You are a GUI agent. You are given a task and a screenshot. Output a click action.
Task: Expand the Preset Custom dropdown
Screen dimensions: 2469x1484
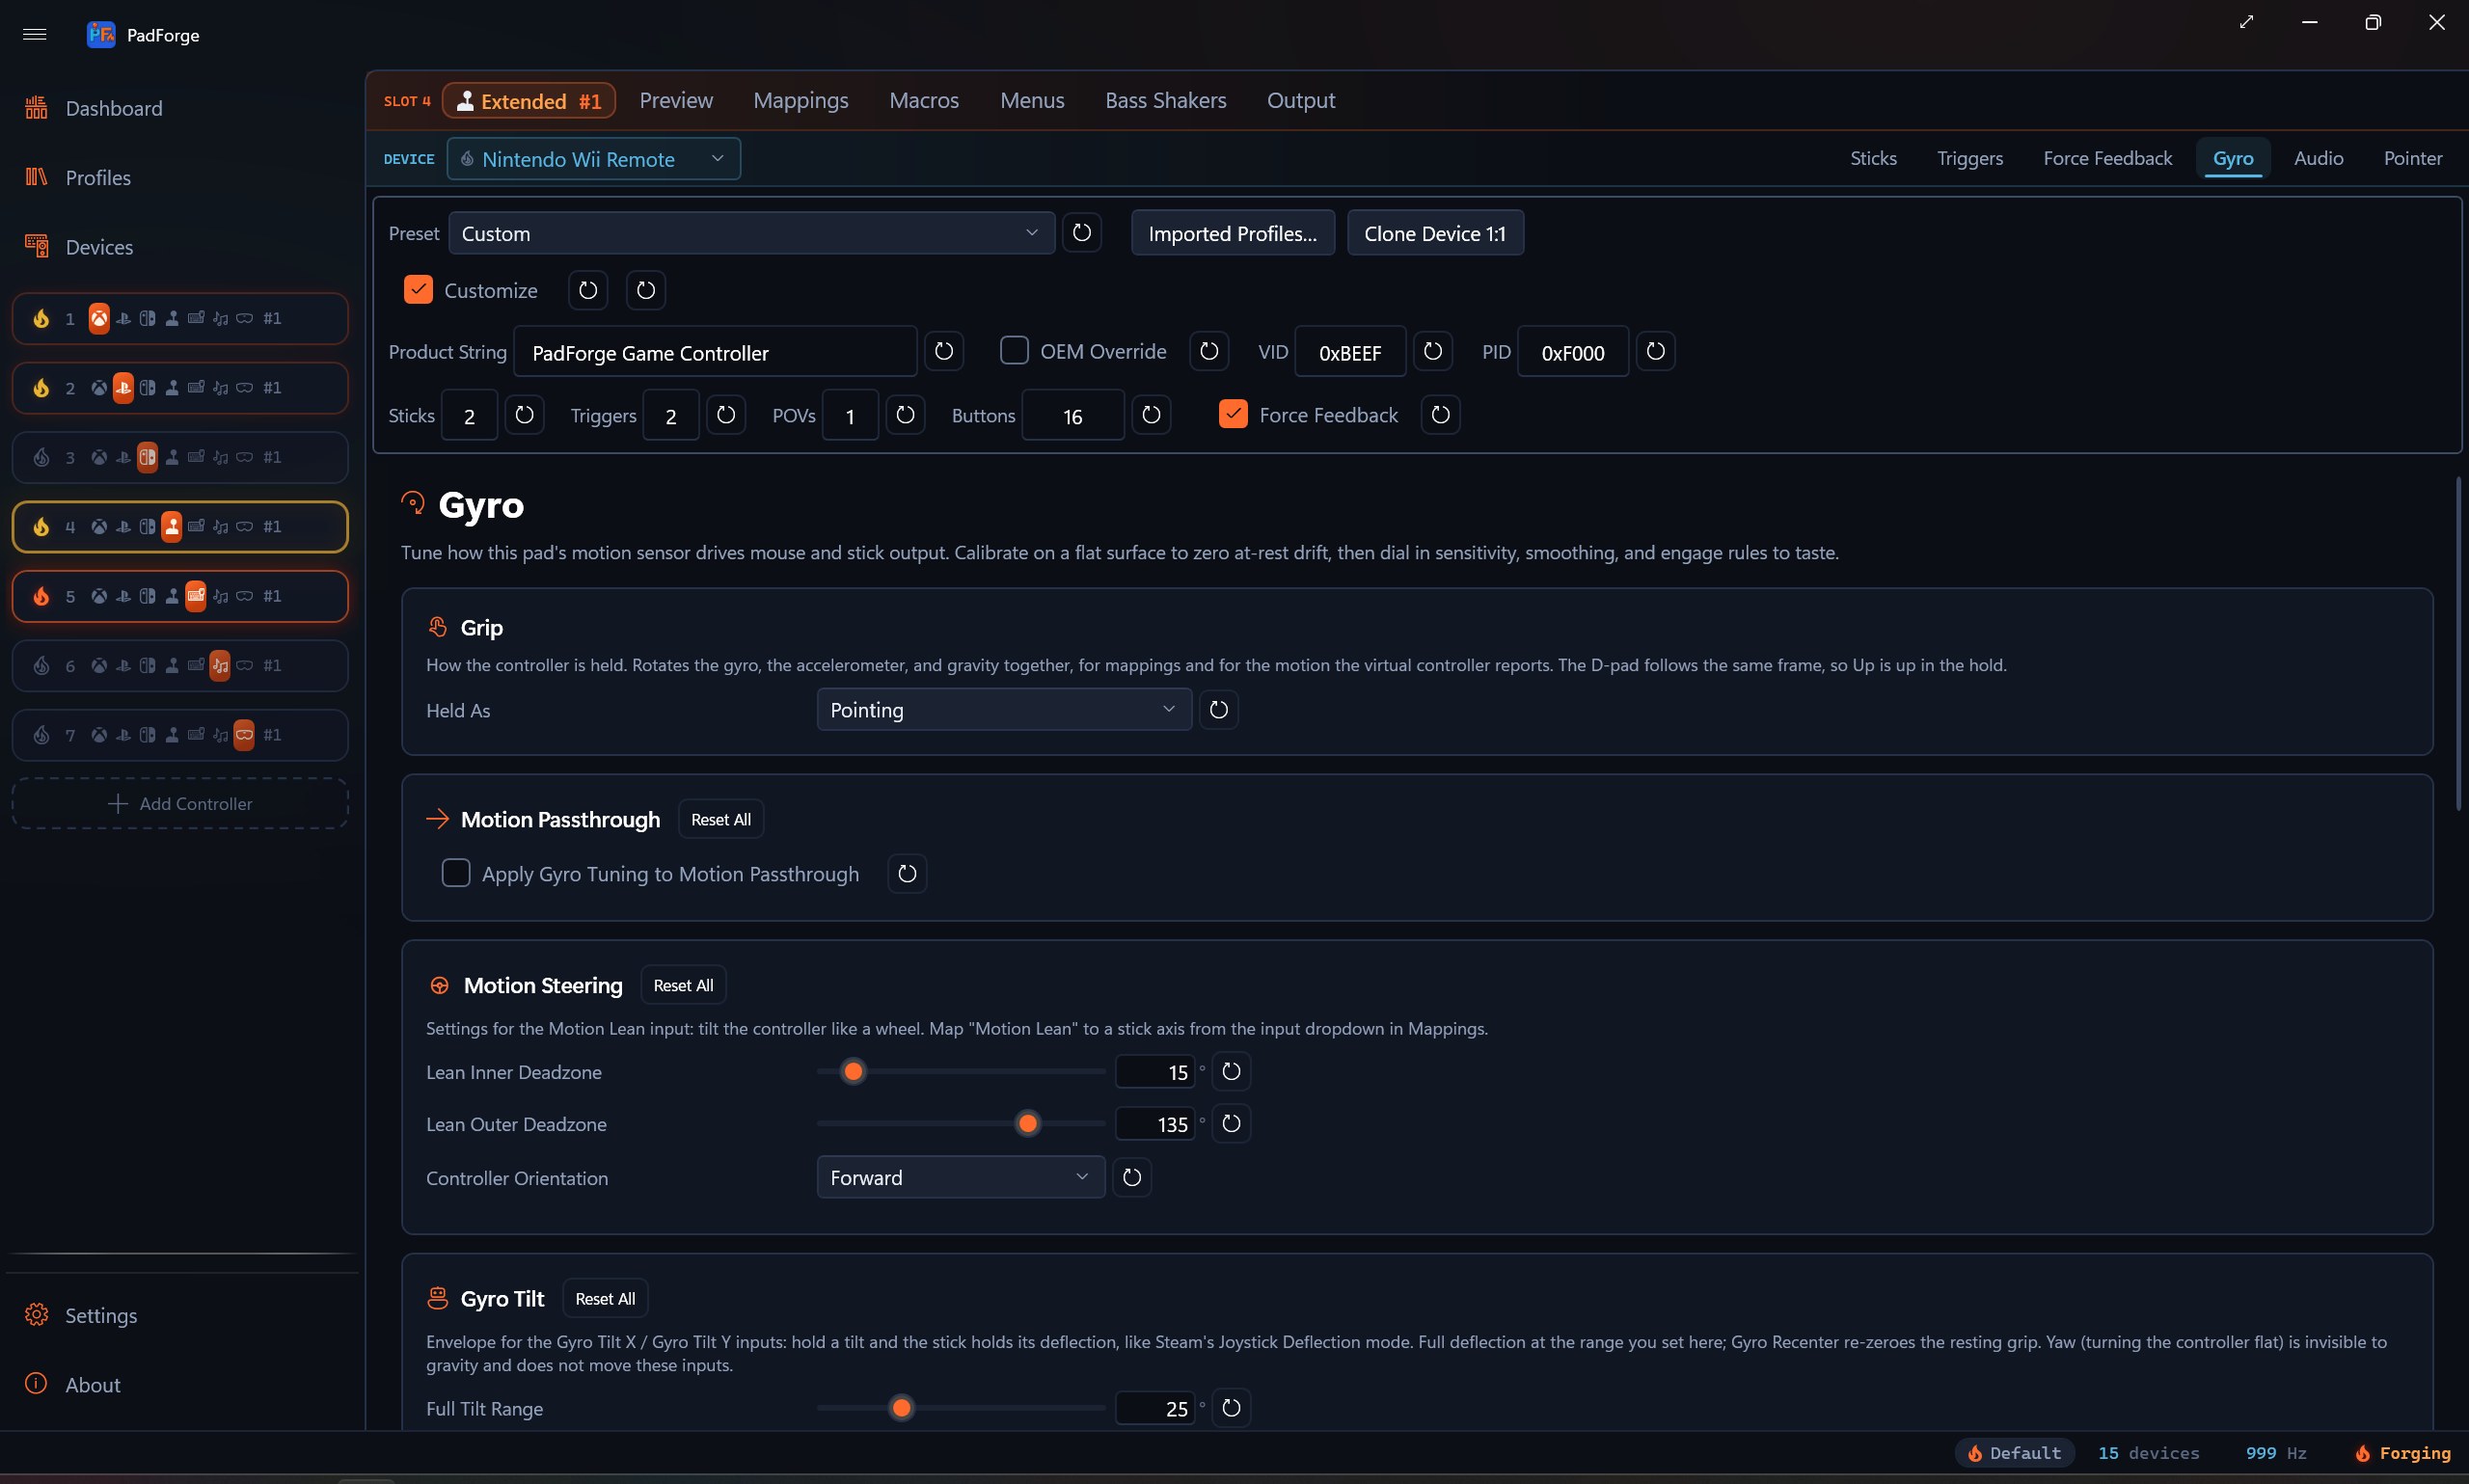(x=751, y=233)
